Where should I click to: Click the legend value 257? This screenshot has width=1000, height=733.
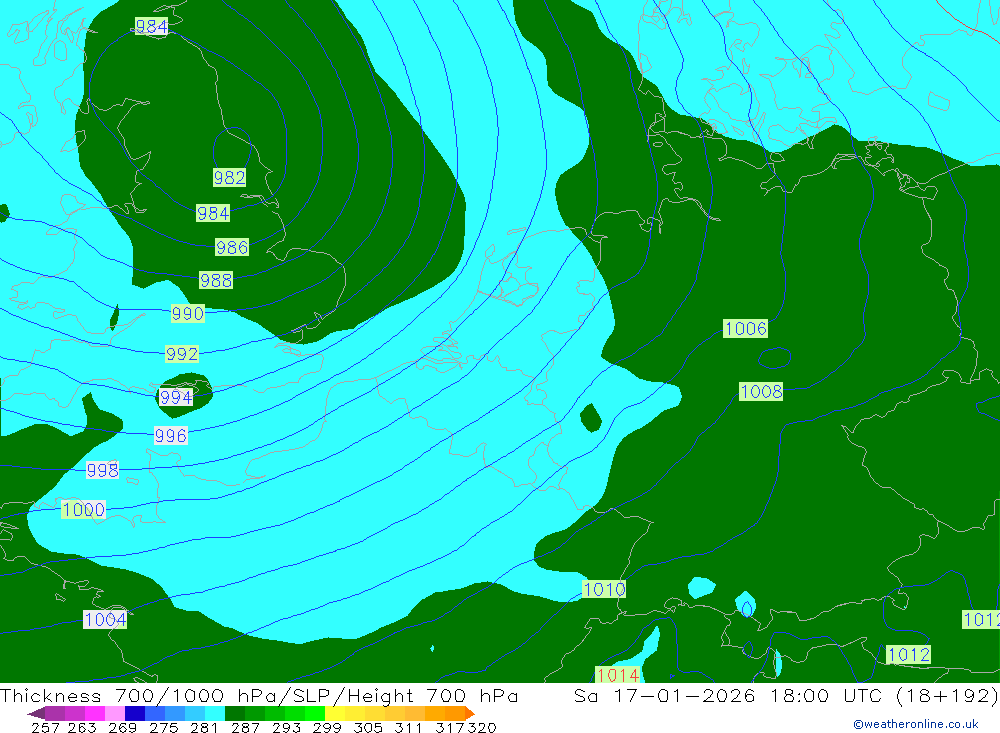45,727
